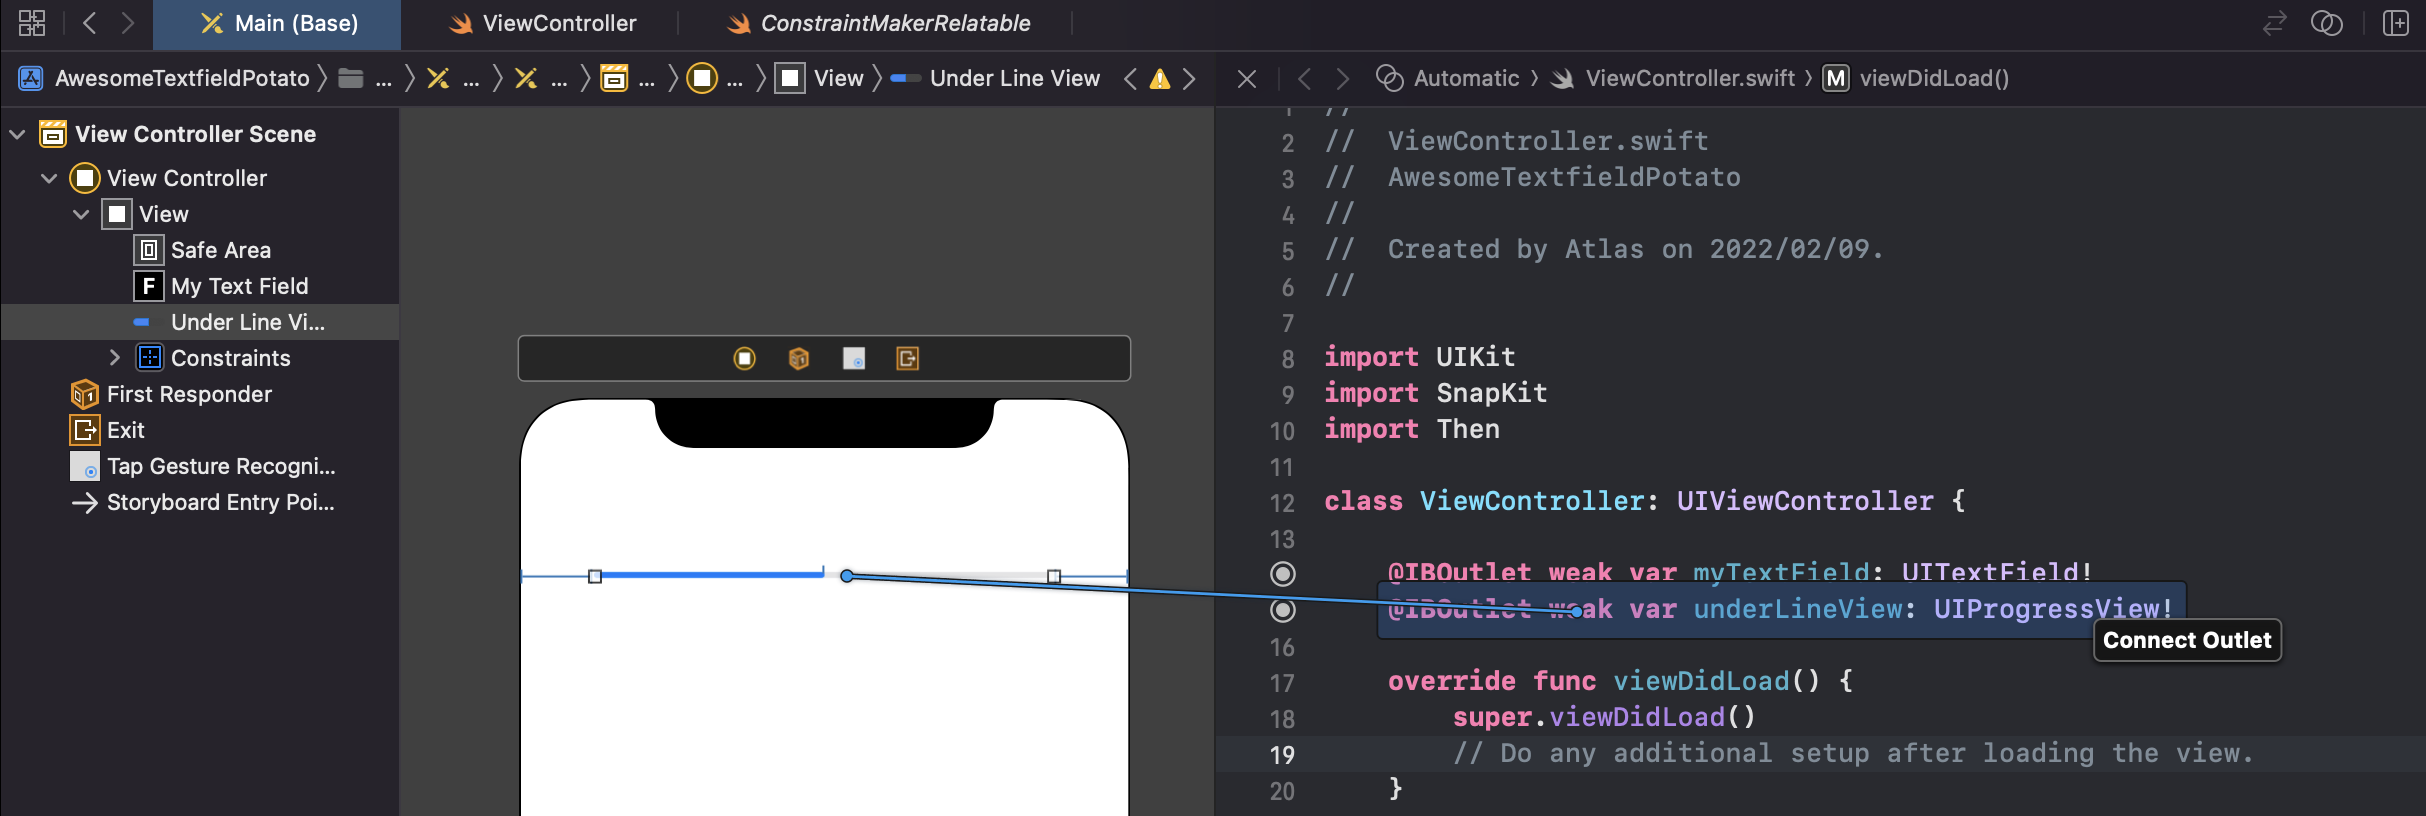The height and width of the screenshot is (816, 2426).
Task: Click the import Then line
Action: click(x=1412, y=429)
